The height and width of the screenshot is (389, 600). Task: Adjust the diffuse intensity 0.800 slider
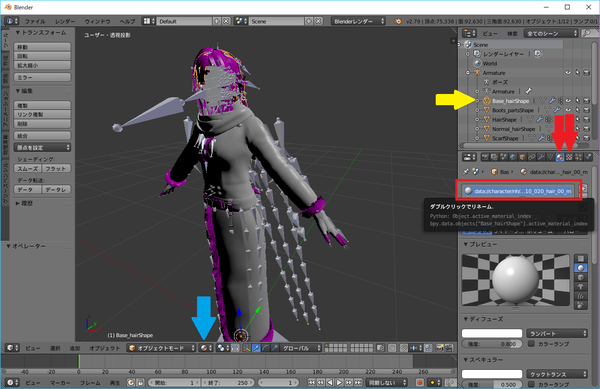point(492,344)
